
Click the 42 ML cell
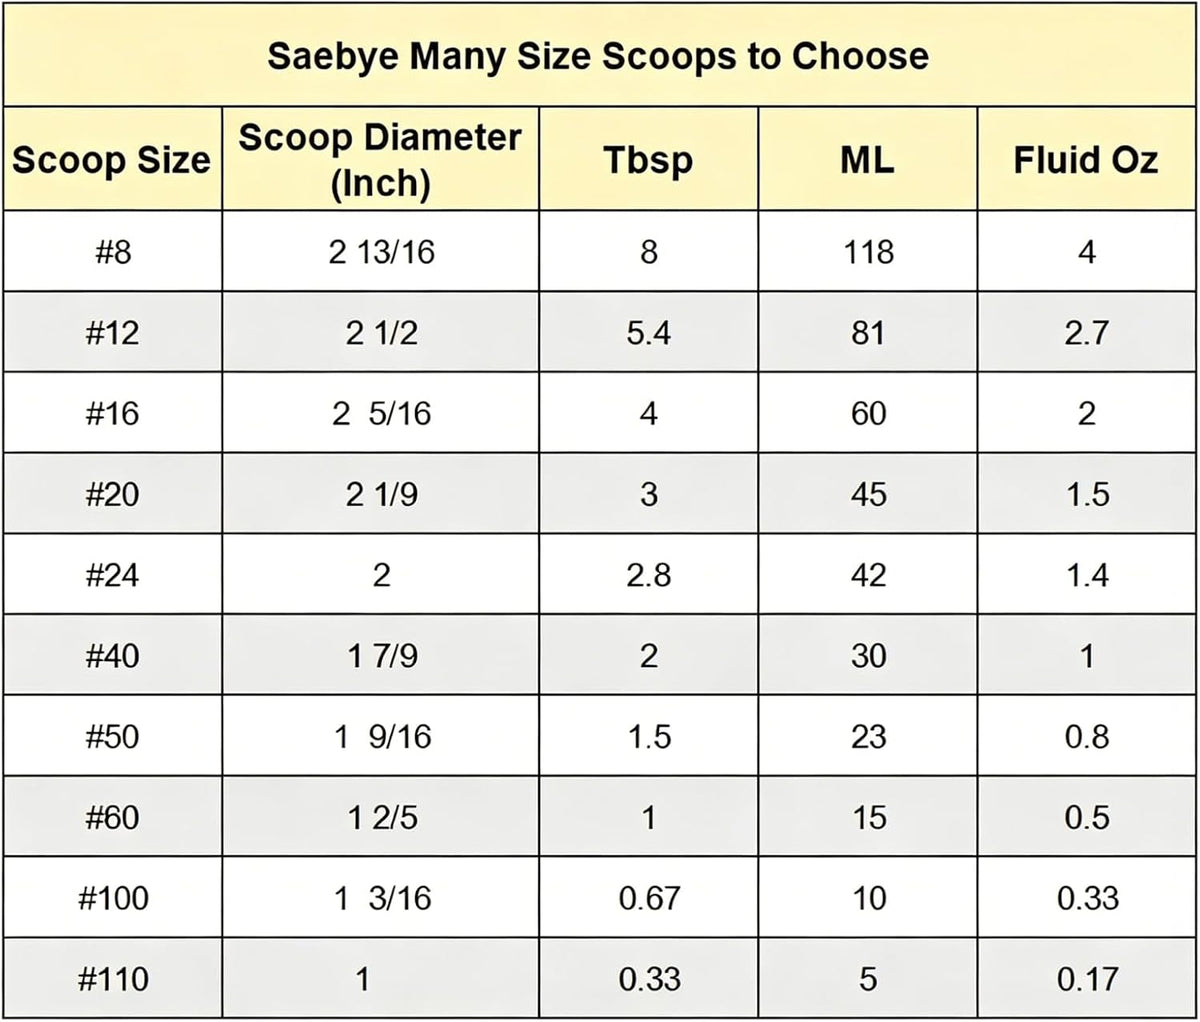tap(867, 575)
